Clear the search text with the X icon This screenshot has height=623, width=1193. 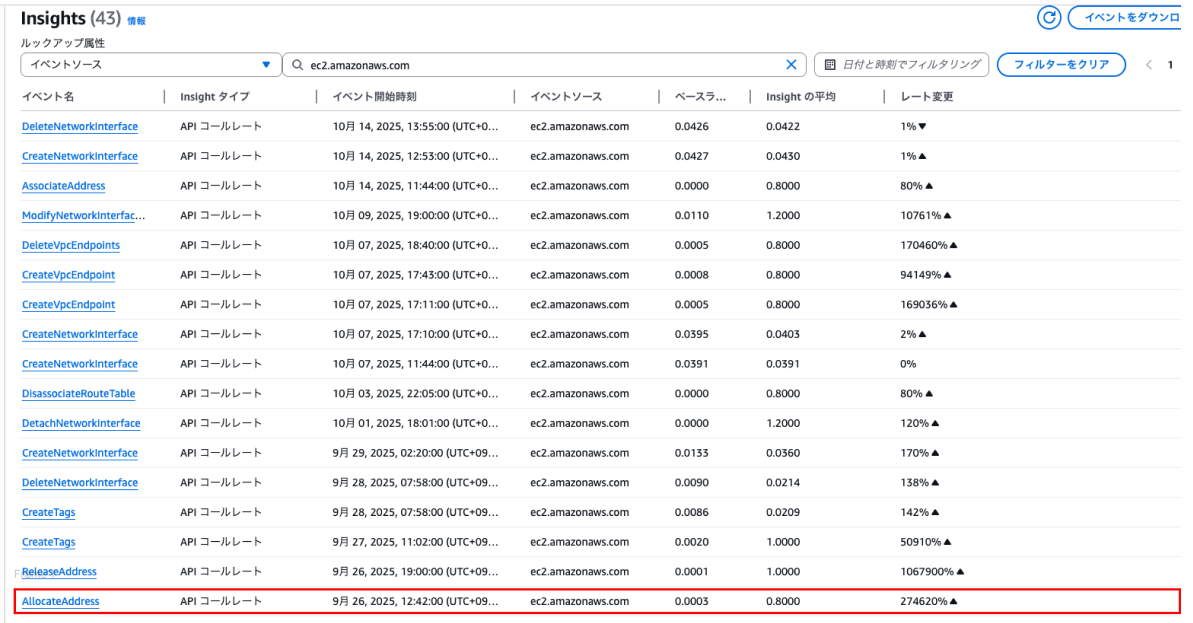tap(791, 65)
